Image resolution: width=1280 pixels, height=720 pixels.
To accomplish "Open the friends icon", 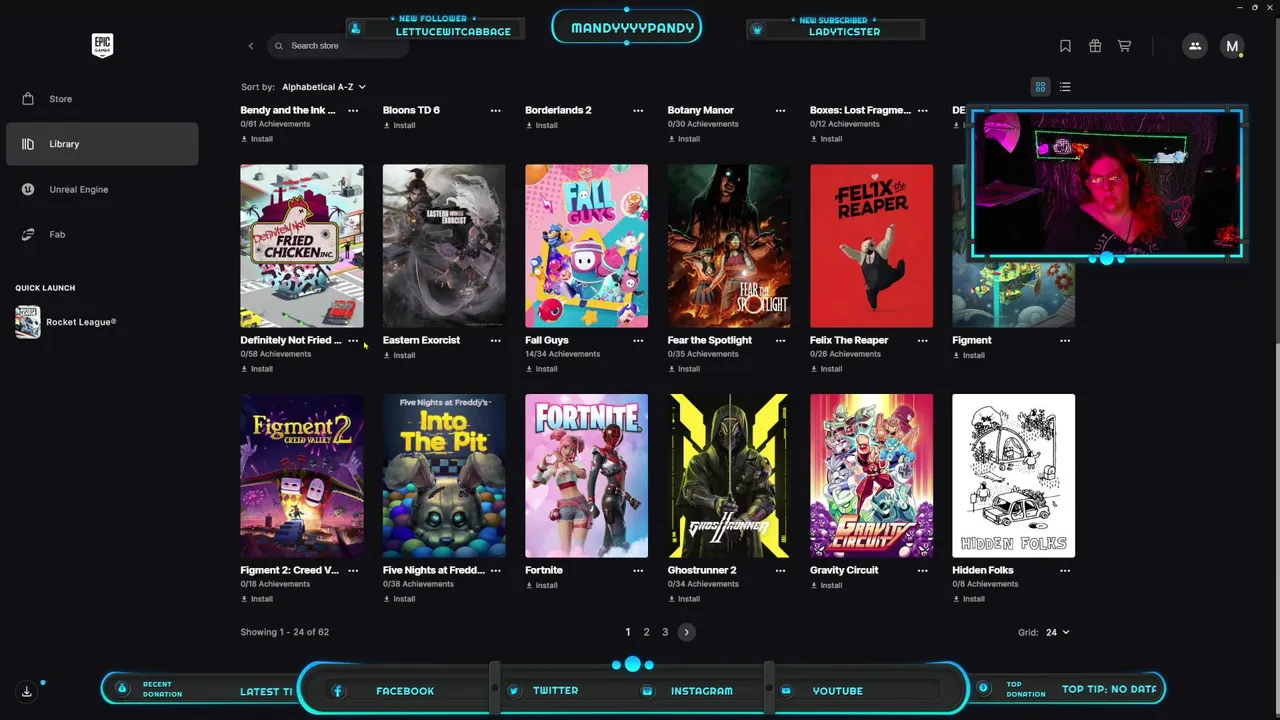I will (1195, 46).
